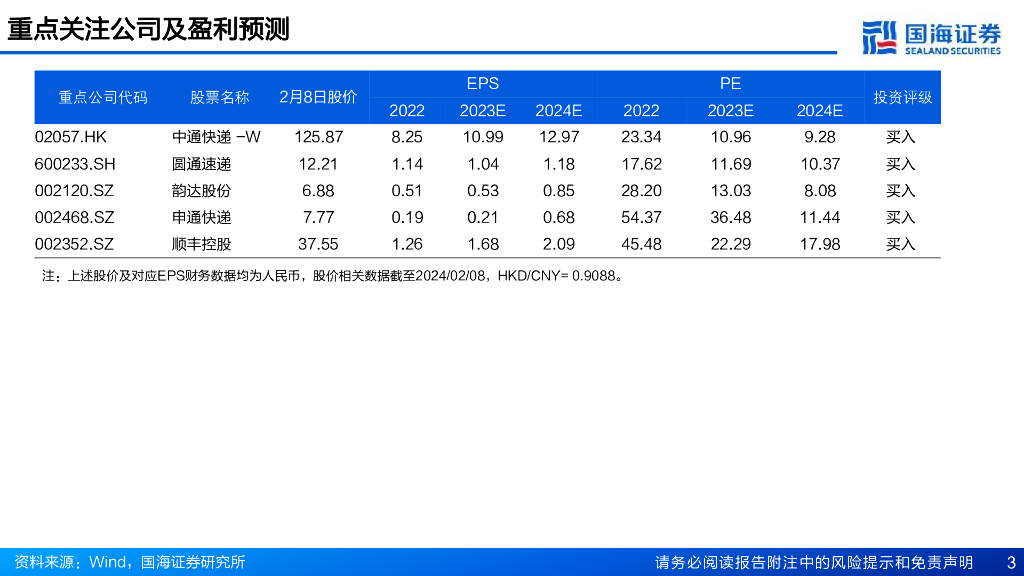
Task: Select share price 125.87
Action: tap(318, 137)
